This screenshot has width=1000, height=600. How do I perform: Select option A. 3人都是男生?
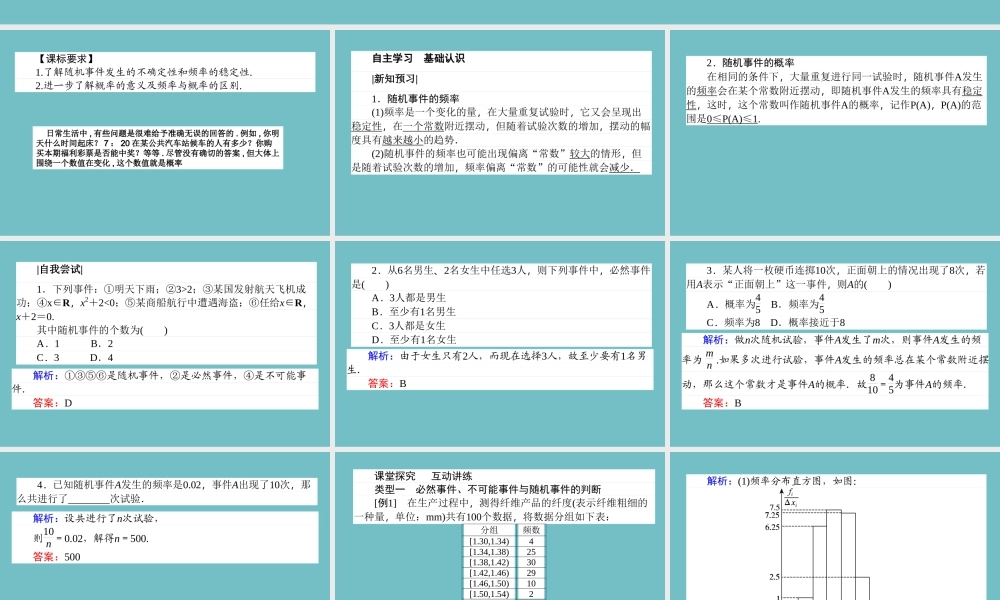pos(409,298)
